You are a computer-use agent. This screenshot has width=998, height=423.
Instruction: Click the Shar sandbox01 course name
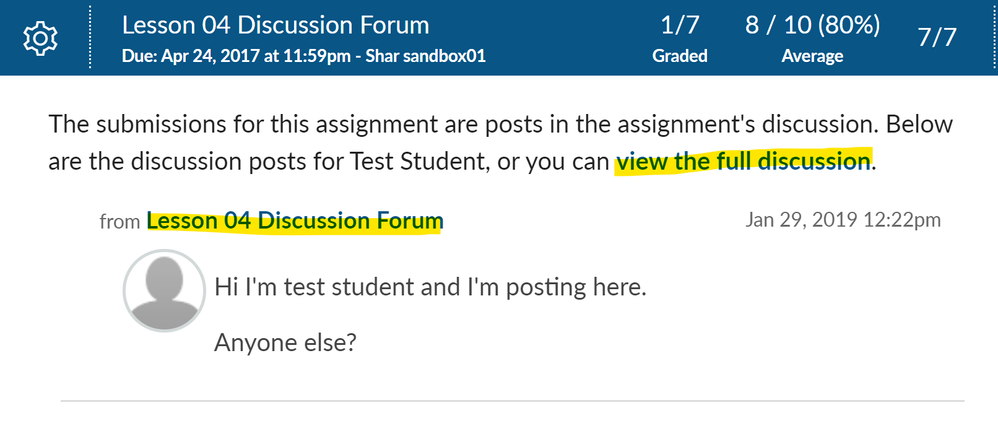point(433,56)
